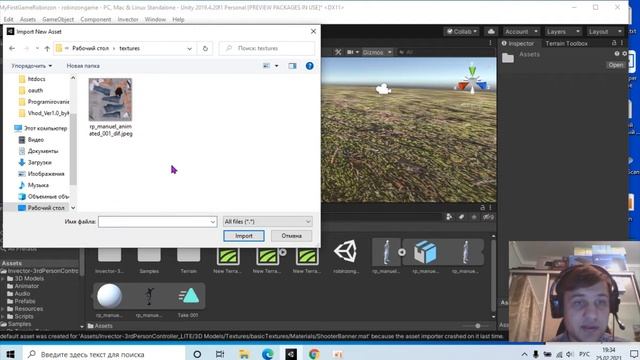Open Microsoft Edge from the taskbar
Image resolution: width=640 pixels, height=360 pixels.
click(x=268, y=354)
